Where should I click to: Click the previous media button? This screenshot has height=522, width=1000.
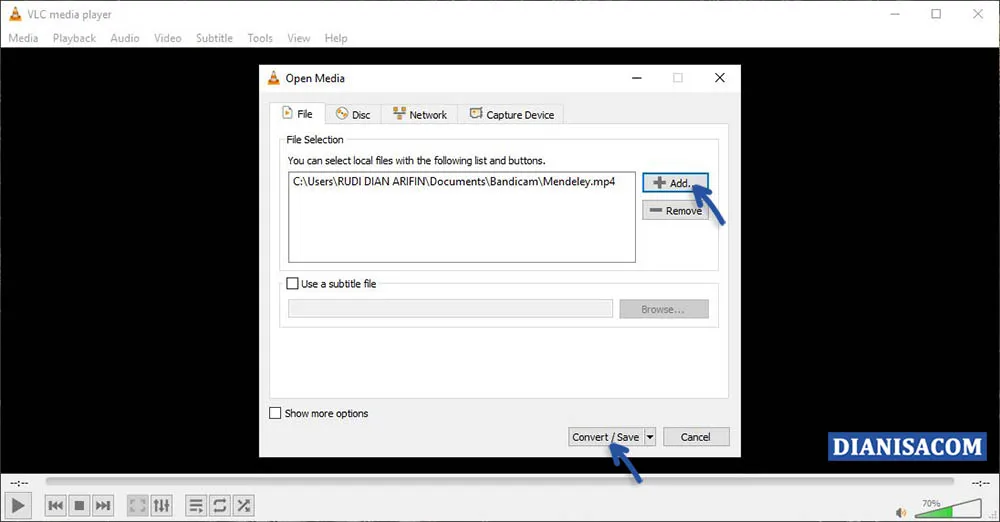click(55, 506)
